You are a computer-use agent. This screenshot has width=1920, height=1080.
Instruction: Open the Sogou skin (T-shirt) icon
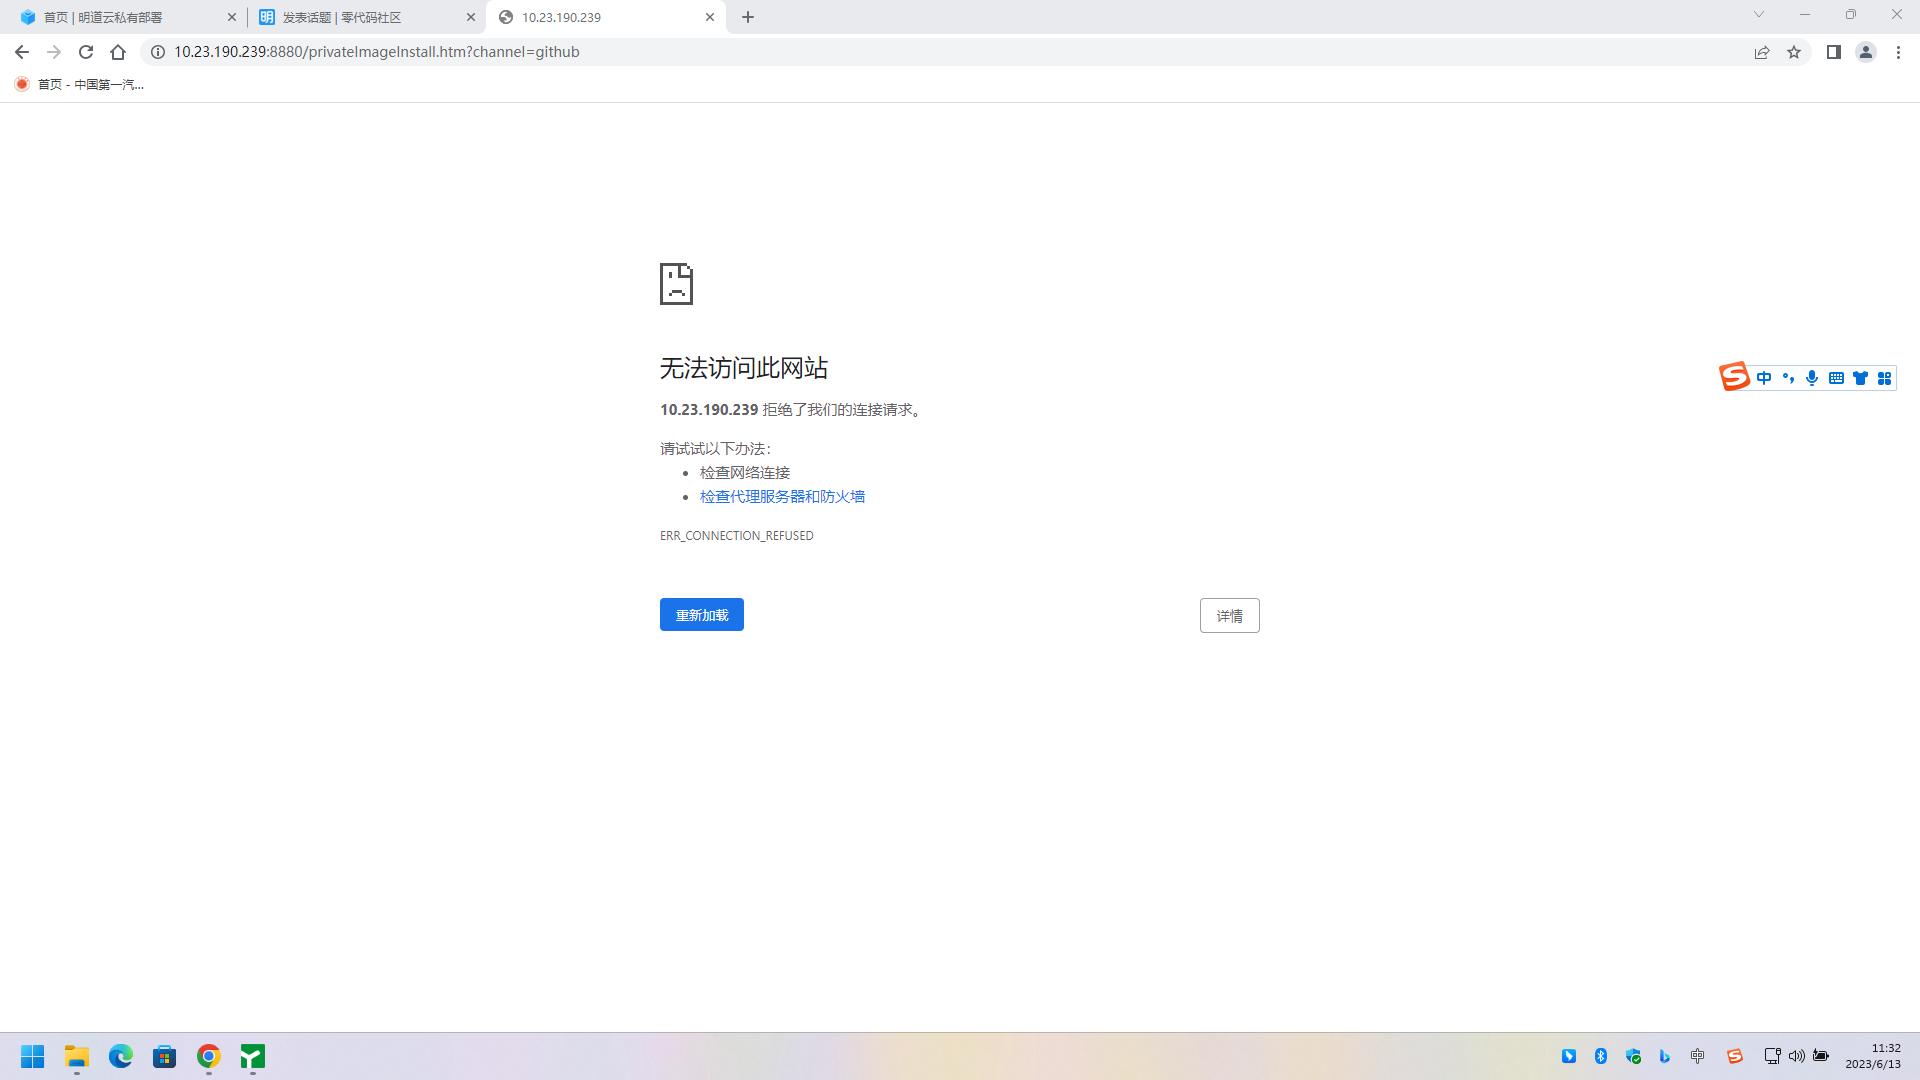tap(1860, 378)
